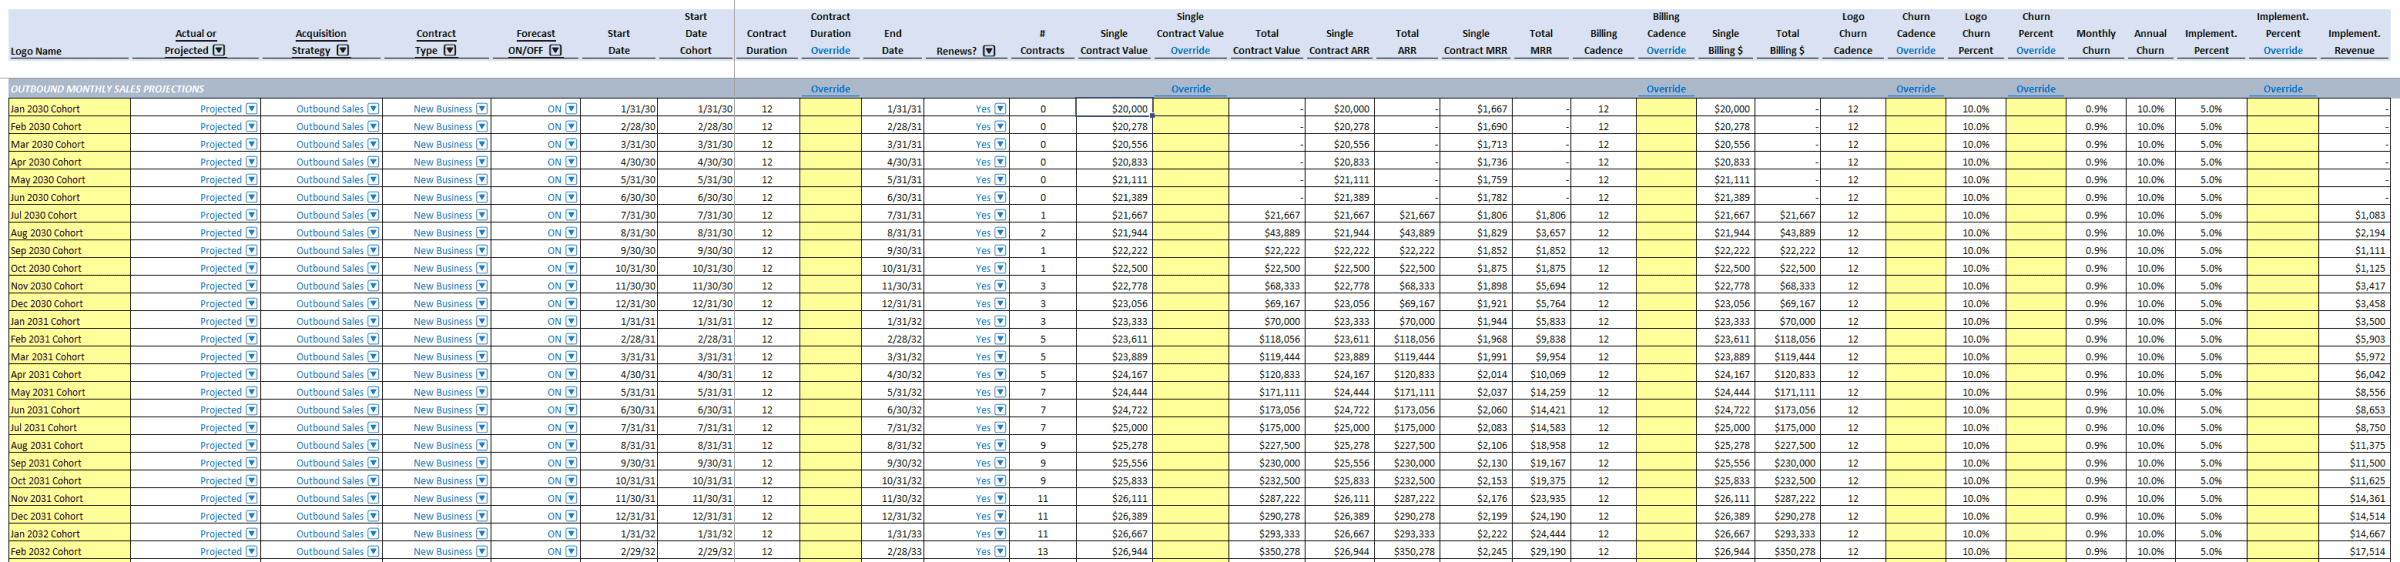This screenshot has height=562, width=2400.
Task: Select the Jan 2030 Cohort logo name cell
Action: tap(69, 109)
